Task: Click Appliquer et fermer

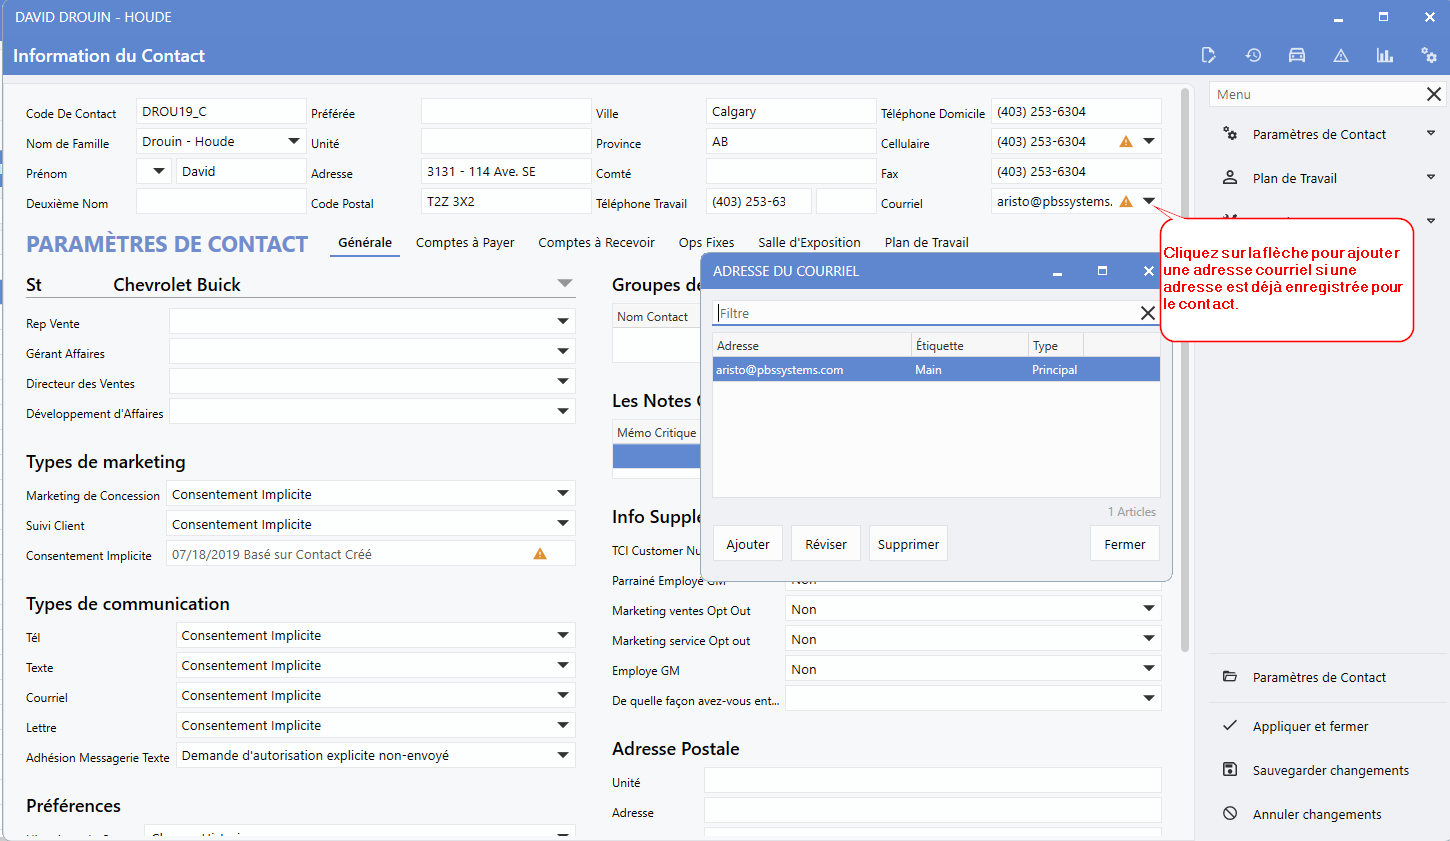Action: click(1310, 727)
